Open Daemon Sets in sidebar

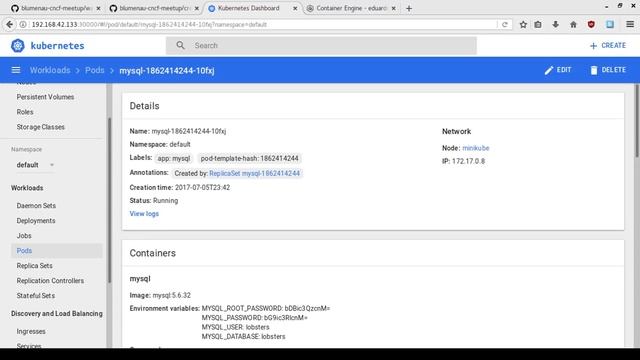pos(36,206)
